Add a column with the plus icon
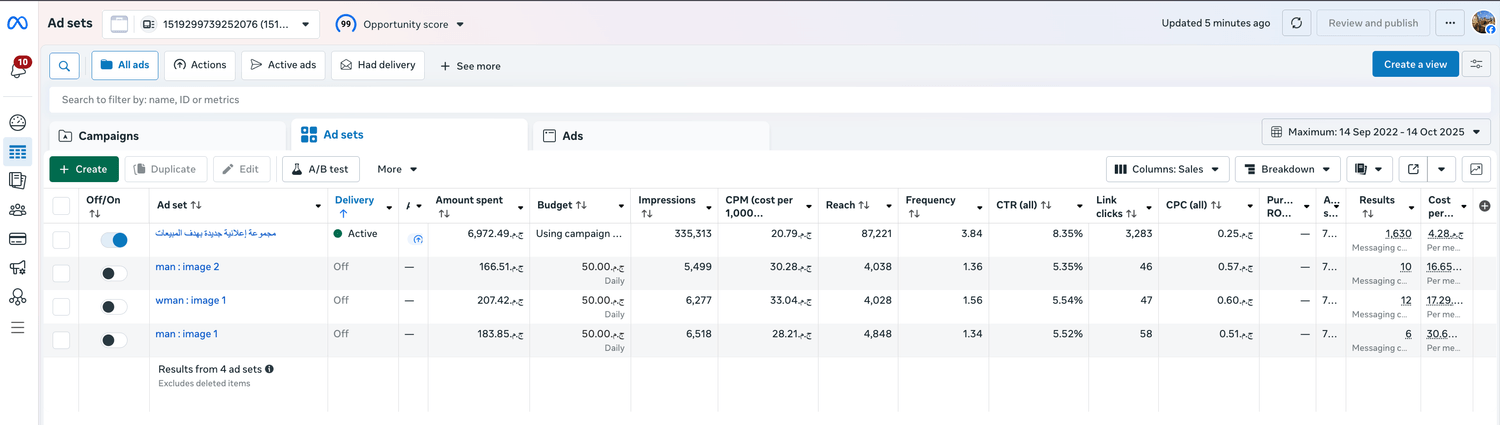This screenshot has width=1500, height=425. click(1484, 206)
